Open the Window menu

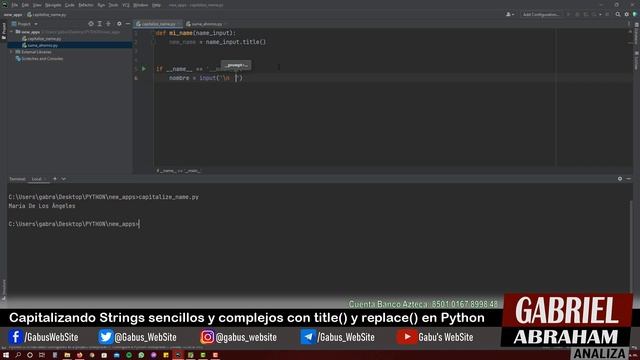coord(140,5)
